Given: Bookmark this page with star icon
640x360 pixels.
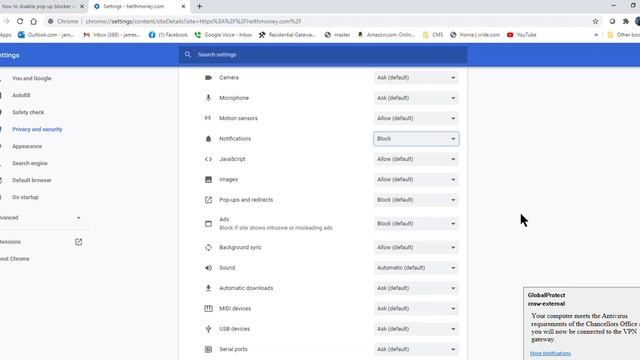Looking at the screenshot, I should pyautogui.click(x=595, y=21).
